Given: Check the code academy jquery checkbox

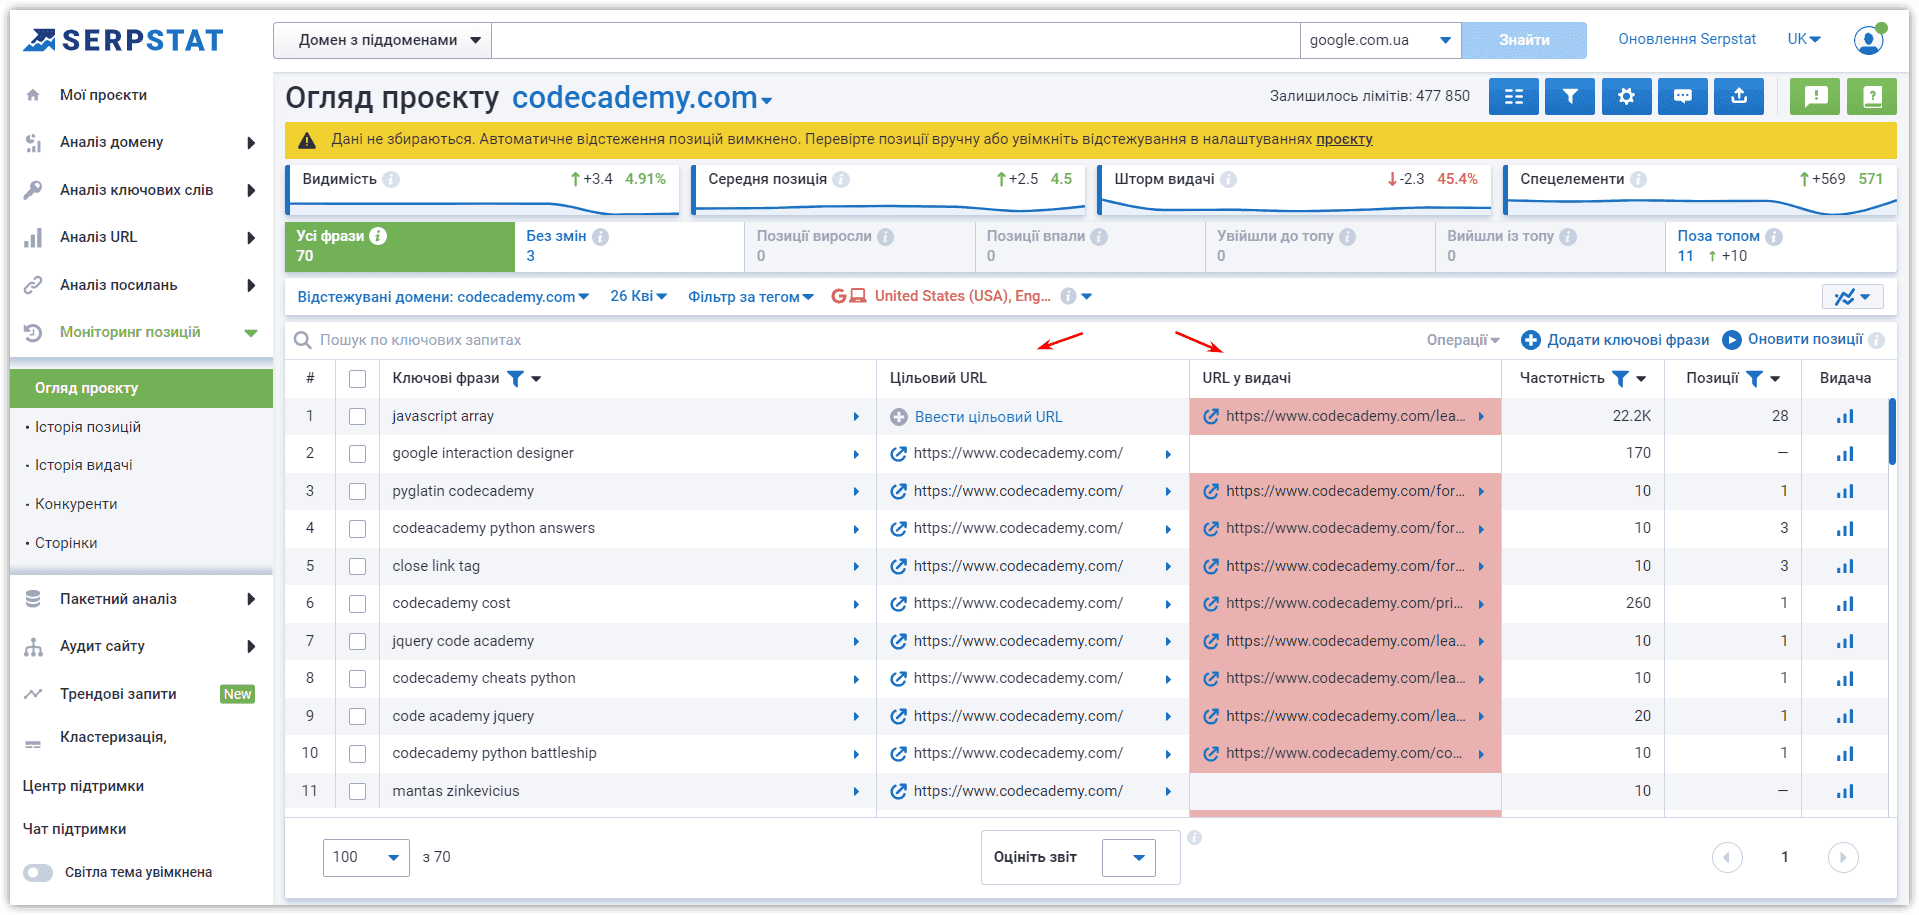Looking at the screenshot, I should [357, 716].
